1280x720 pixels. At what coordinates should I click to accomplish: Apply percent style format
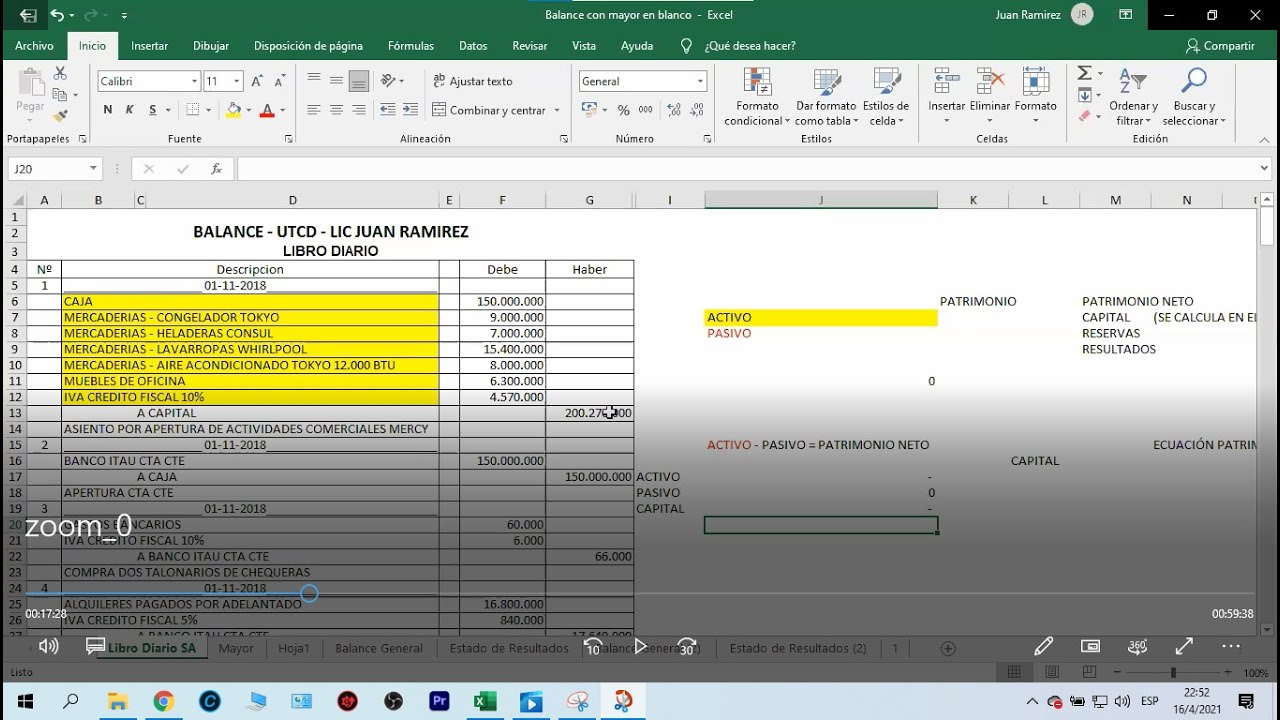point(623,110)
